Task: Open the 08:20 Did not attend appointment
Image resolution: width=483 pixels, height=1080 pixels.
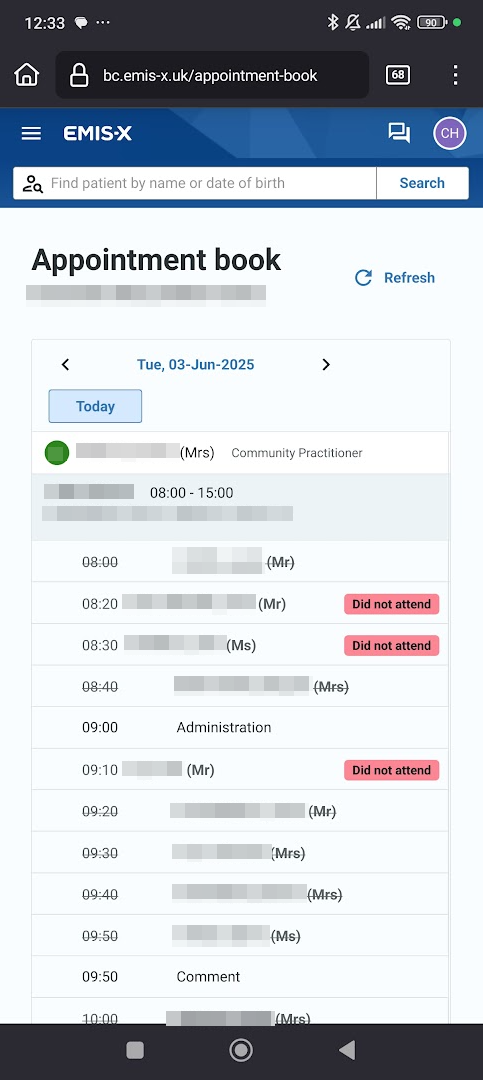Action: [240, 603]
